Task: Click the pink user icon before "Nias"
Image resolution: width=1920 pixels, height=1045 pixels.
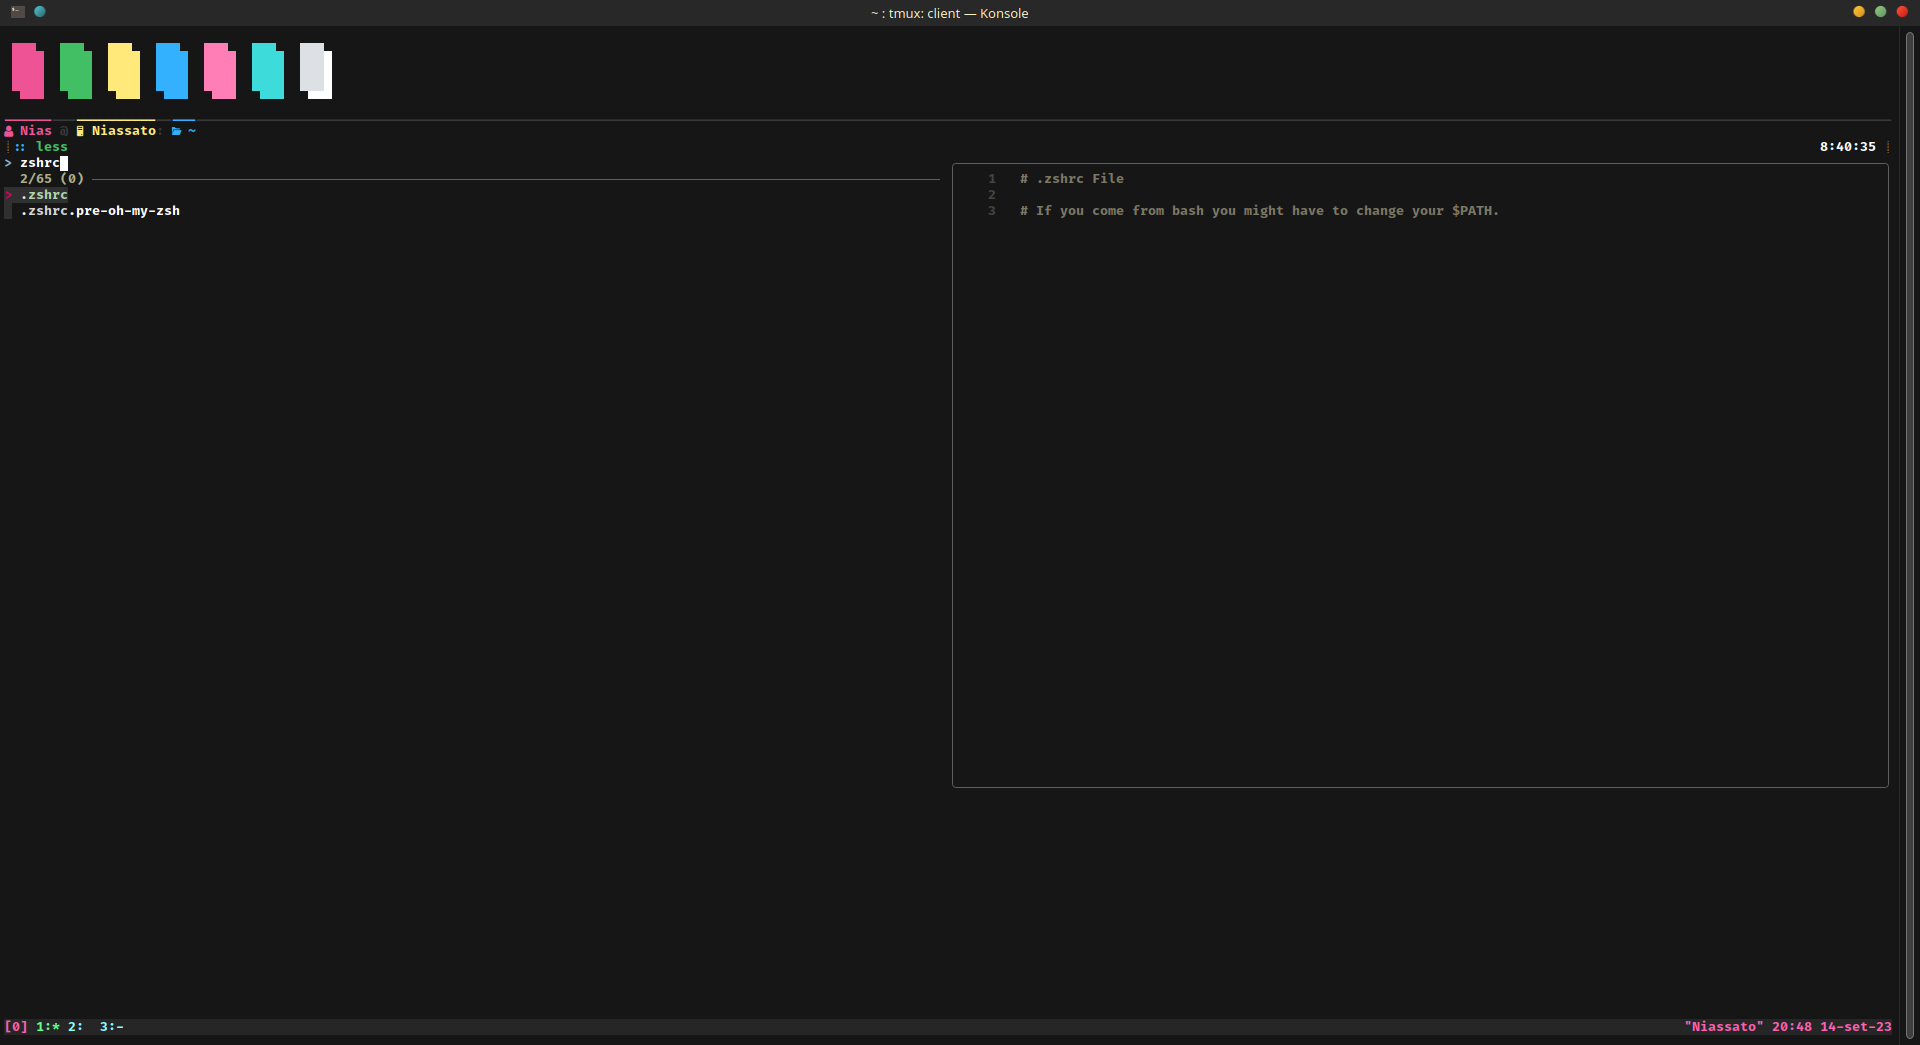Action: pyautogui.click(x=9, y=130)
